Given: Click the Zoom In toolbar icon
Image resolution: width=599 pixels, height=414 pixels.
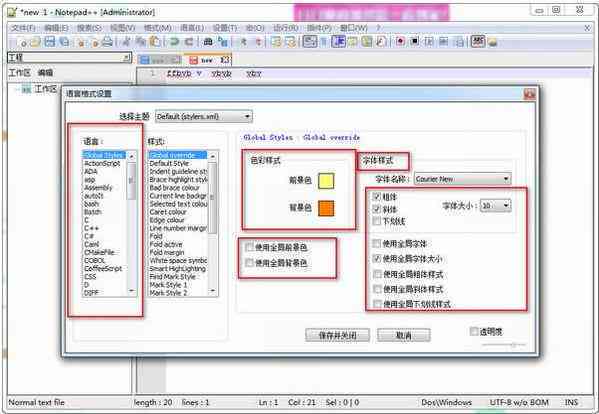Looking at the screenshot, I should pyautogui.click(x=243, y=42).
